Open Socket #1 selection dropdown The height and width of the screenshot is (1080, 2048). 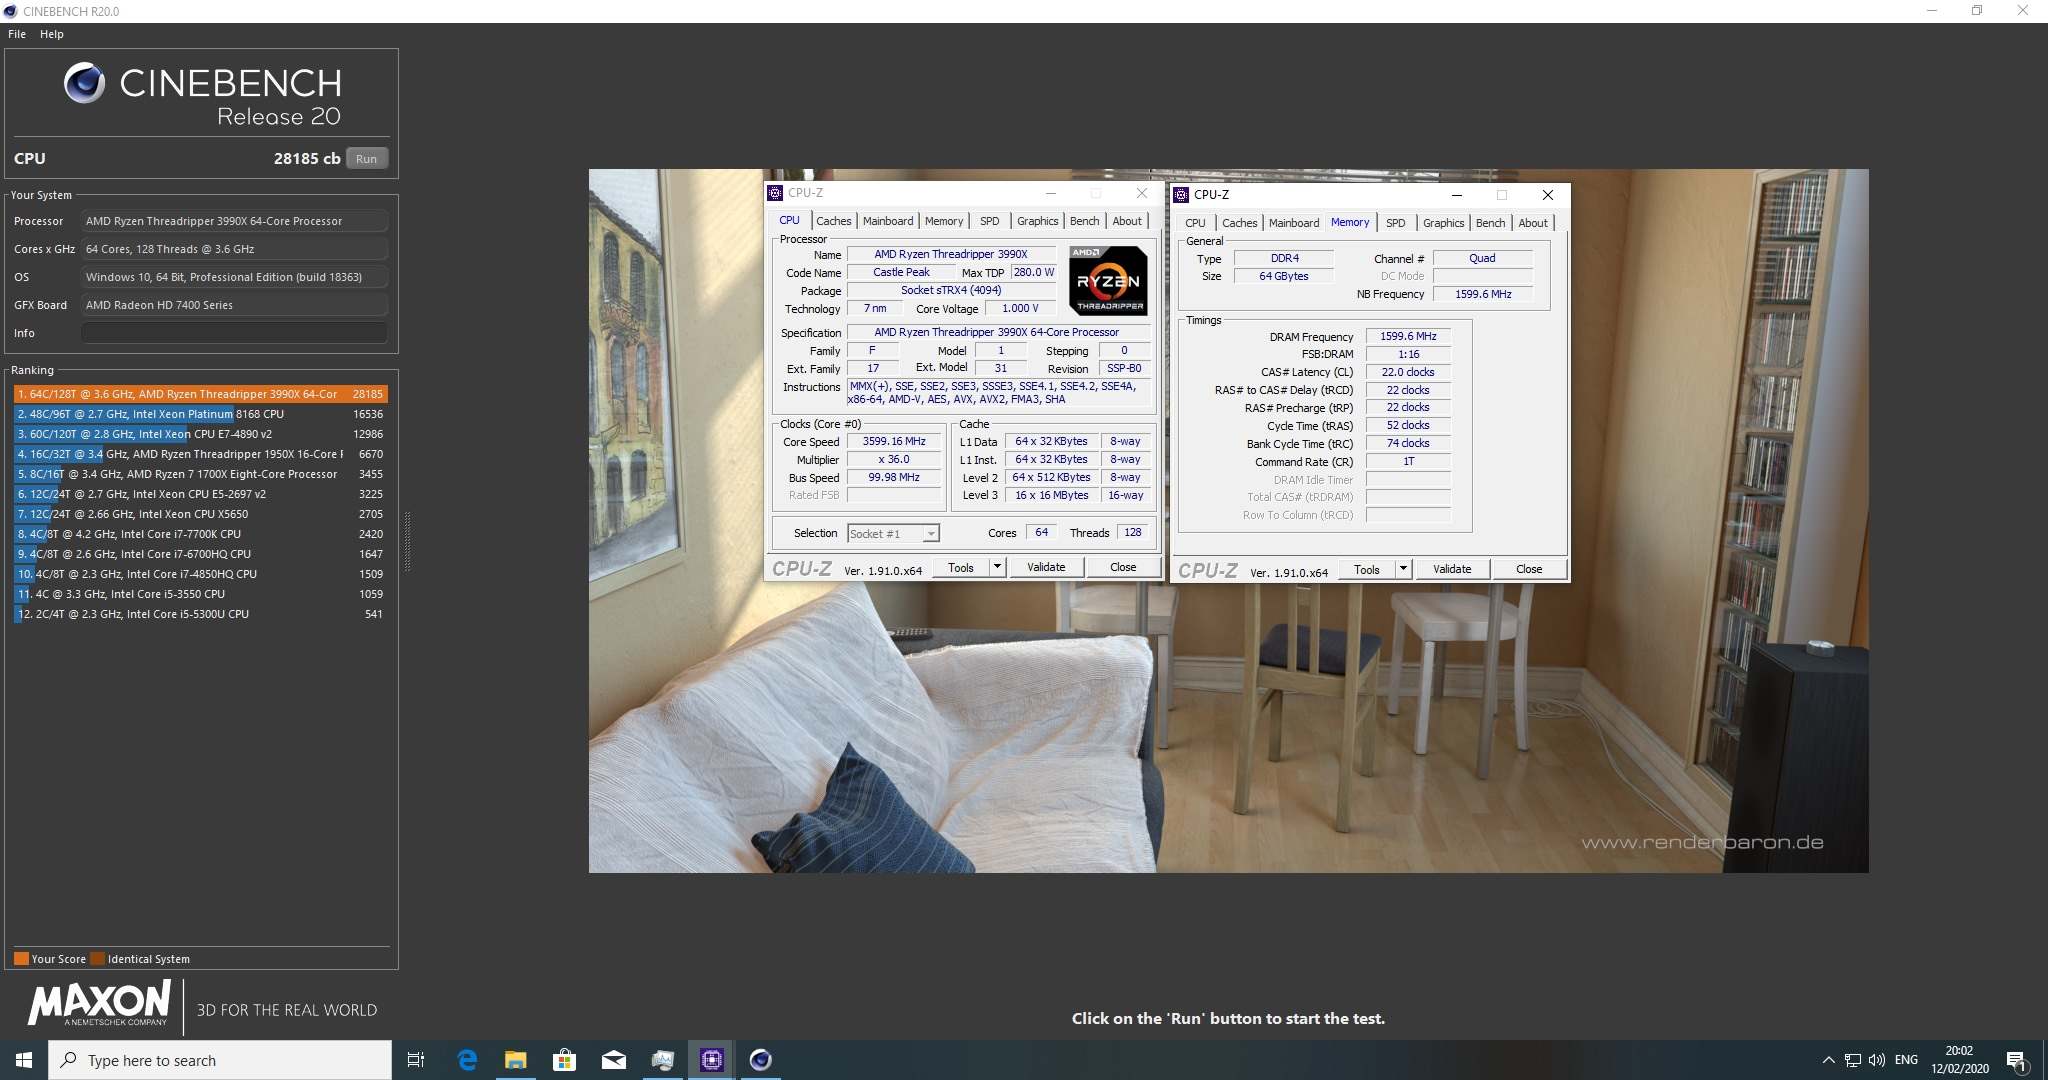tap(893, 534)
